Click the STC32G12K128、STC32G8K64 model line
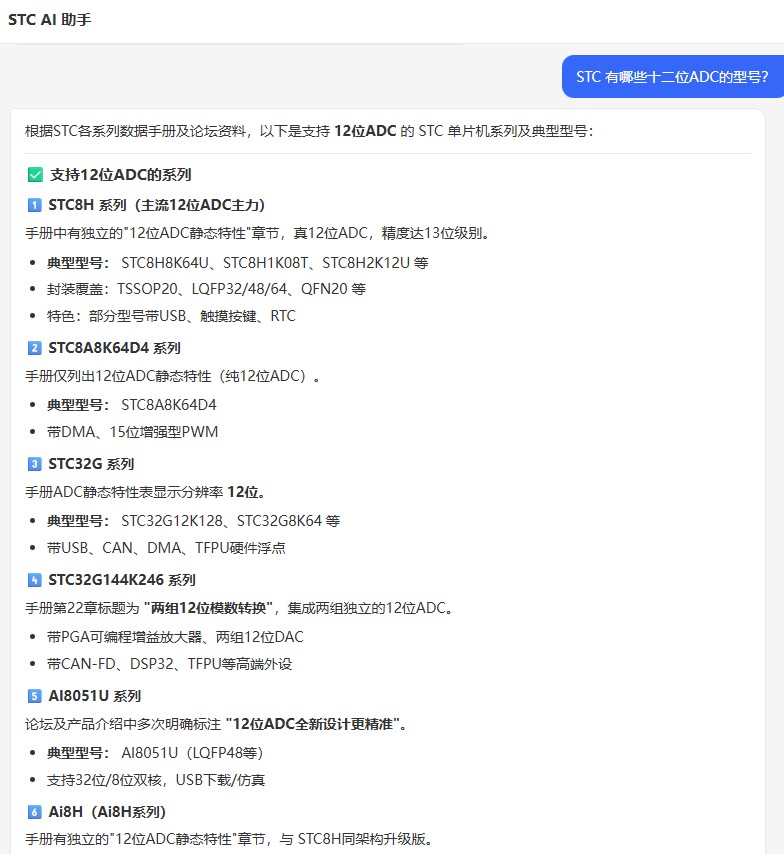This screenshot has height=854, width=784. [x=193, y=521]
